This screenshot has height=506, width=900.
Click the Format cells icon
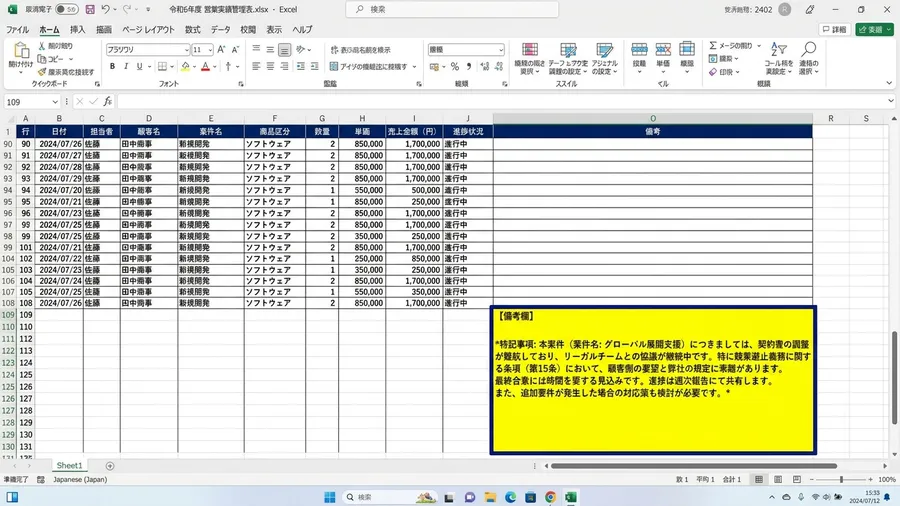pos(686,50)
